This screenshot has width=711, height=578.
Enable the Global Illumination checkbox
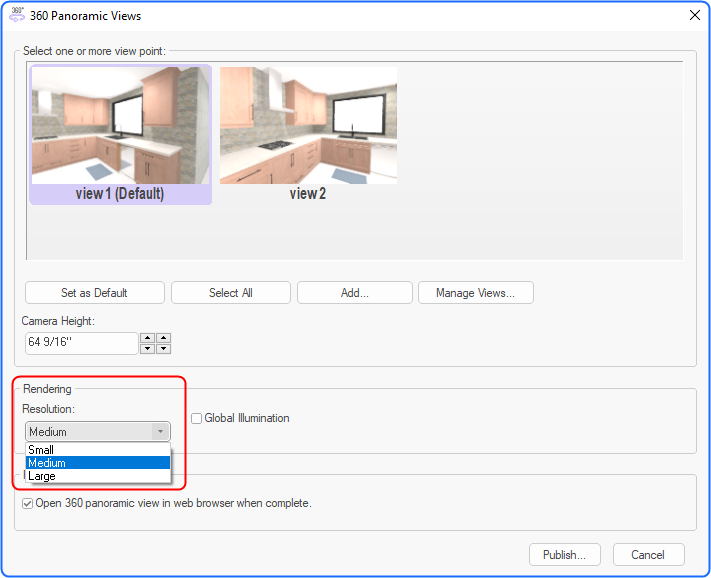[x=196, y=418]
